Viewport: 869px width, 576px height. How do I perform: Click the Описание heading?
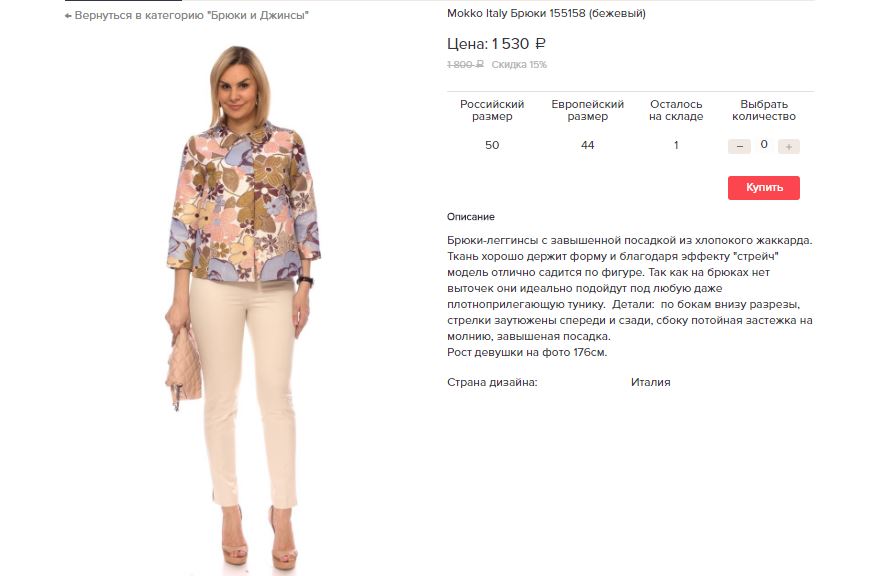click(471, 217)
